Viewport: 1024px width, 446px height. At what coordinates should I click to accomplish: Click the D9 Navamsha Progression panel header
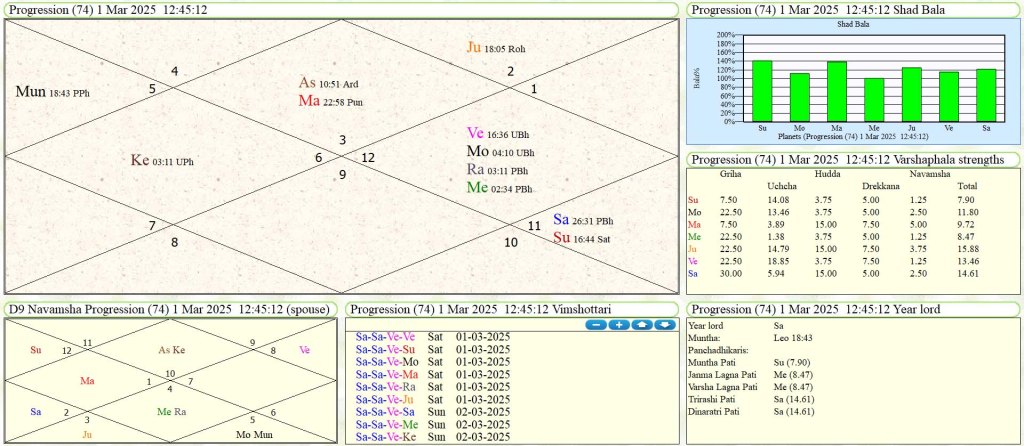pos(167,309)
